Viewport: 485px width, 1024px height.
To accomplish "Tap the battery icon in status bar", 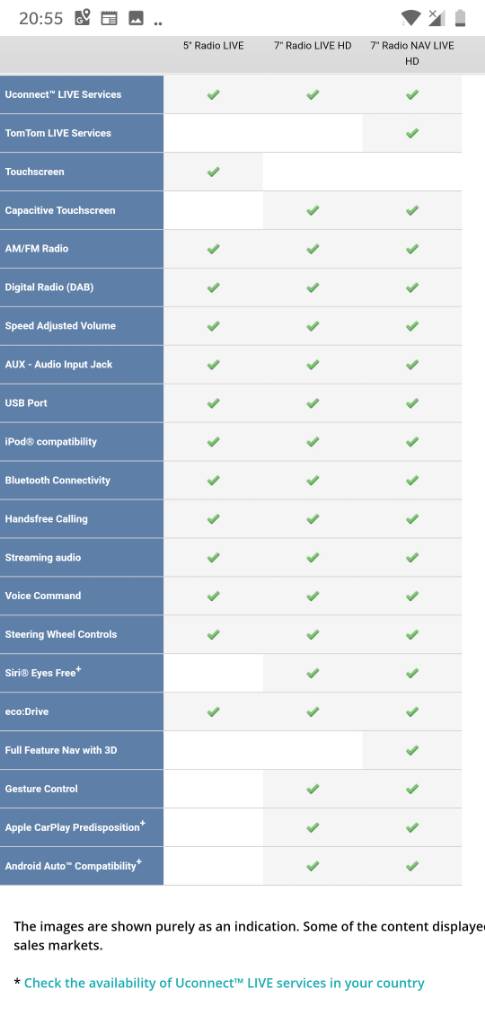I will pyautogui.click(x=460, y=18).
